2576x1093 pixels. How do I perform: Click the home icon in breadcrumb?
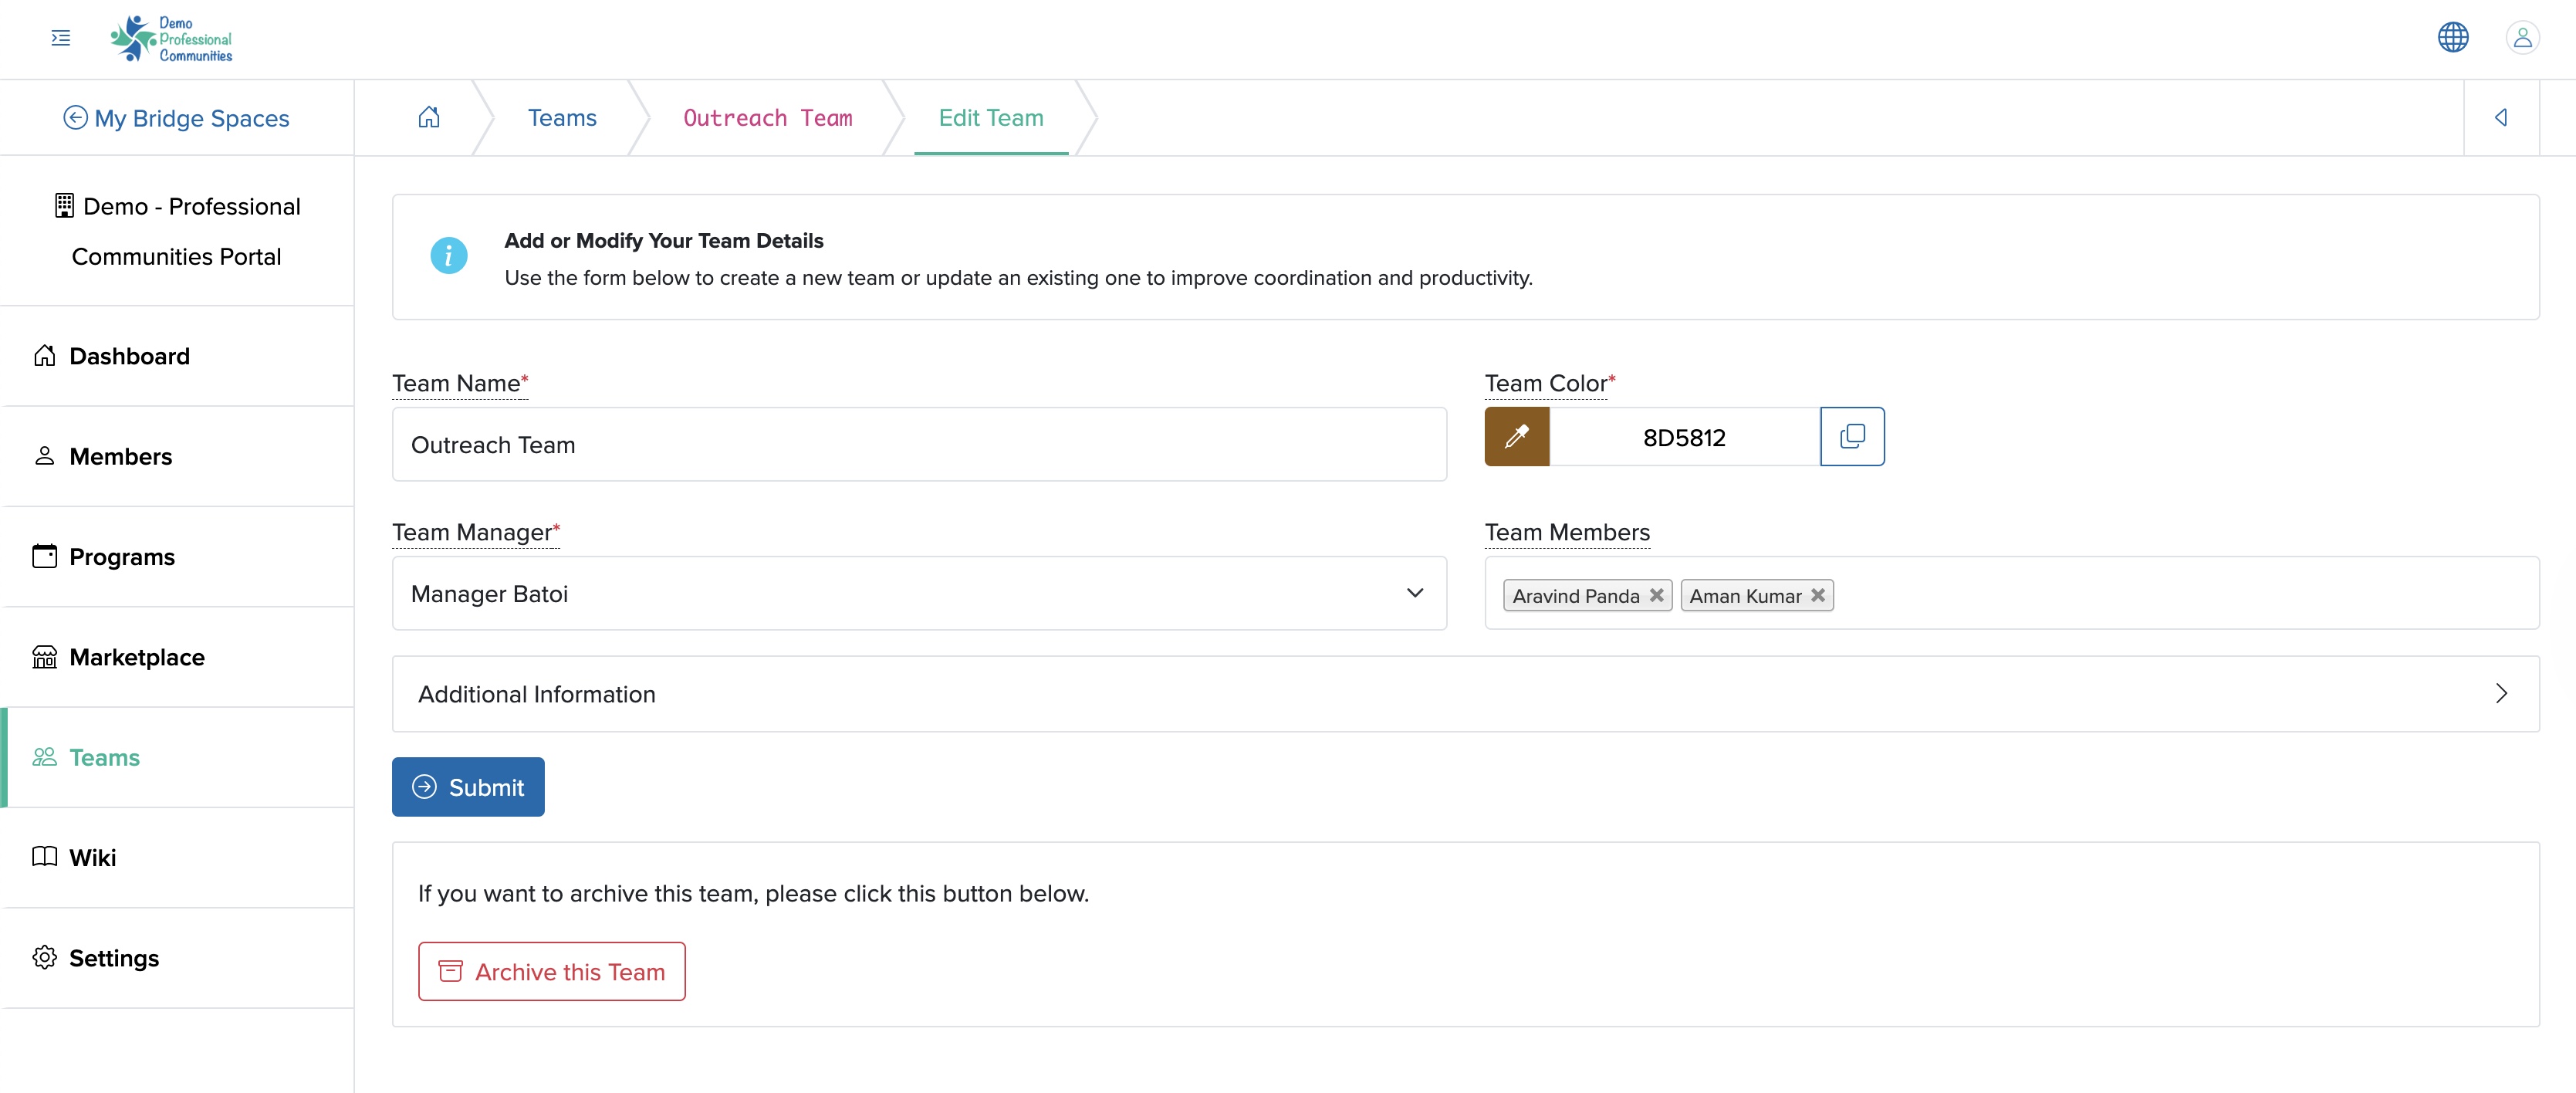click(x=429, y=117)
